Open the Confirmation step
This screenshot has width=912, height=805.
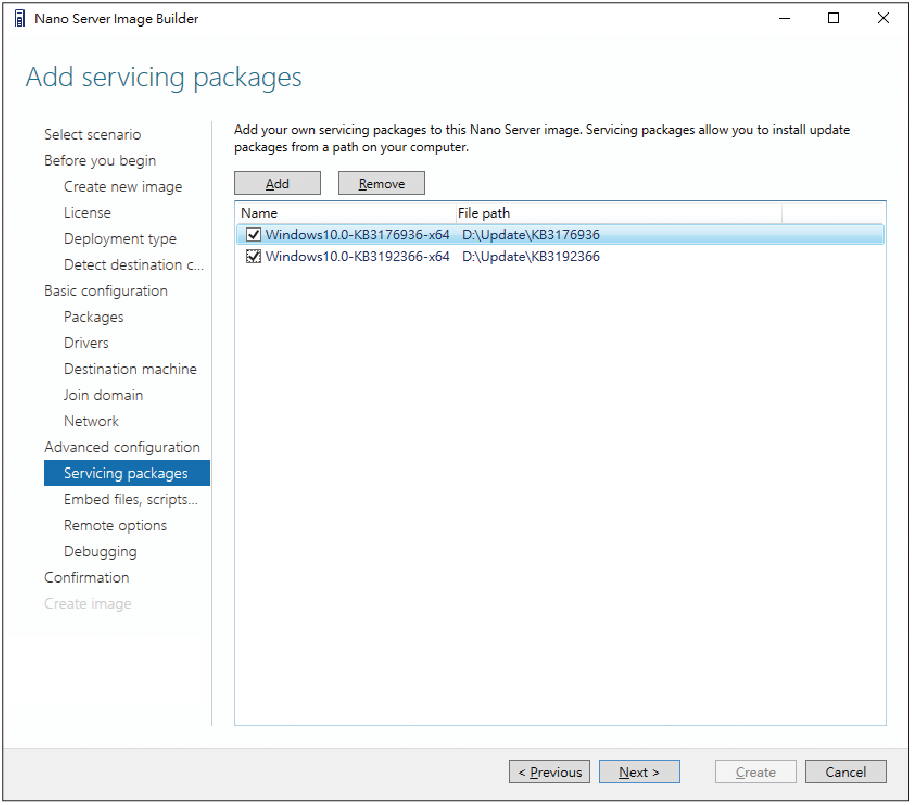[87, 578]
